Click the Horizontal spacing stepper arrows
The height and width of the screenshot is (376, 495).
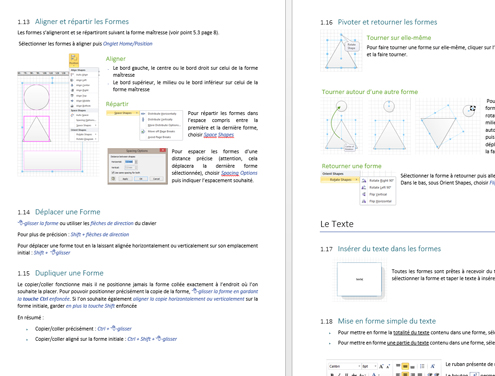136,162
